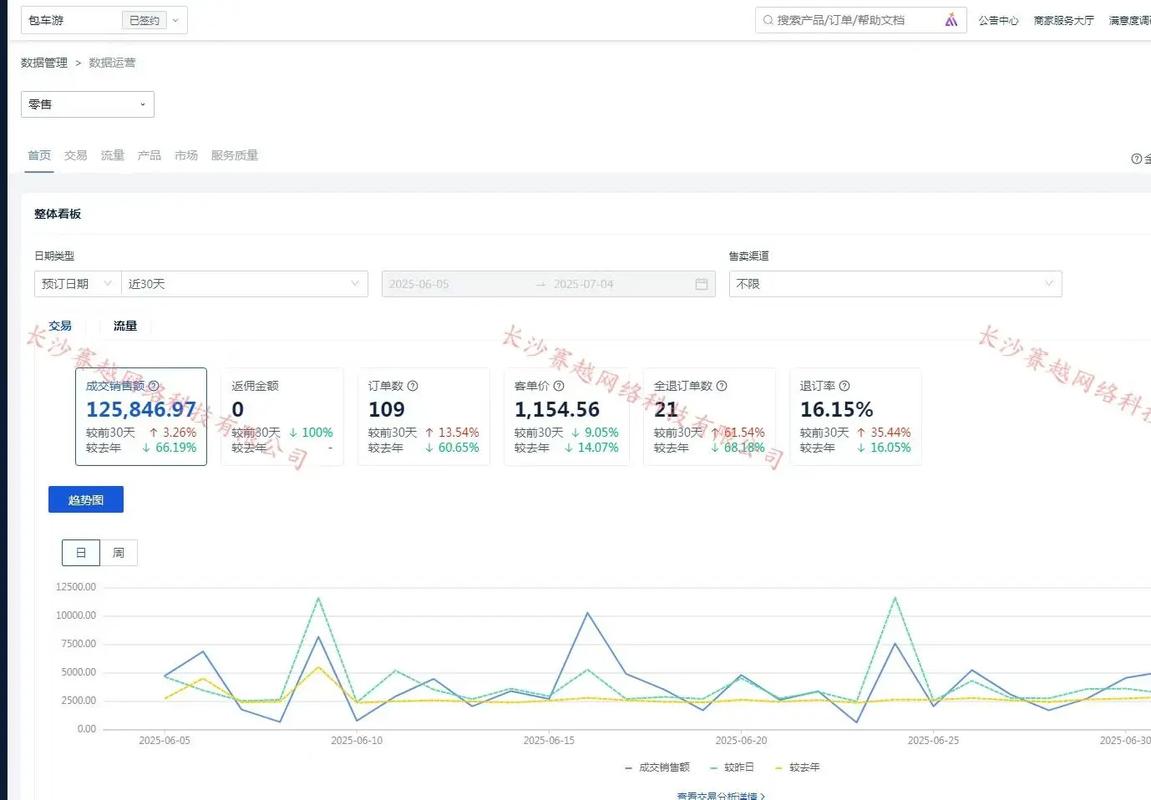1151x800 pixels.
Task: Open the 产品 tab
Action: pyautogui.click(x=149, y=155)
